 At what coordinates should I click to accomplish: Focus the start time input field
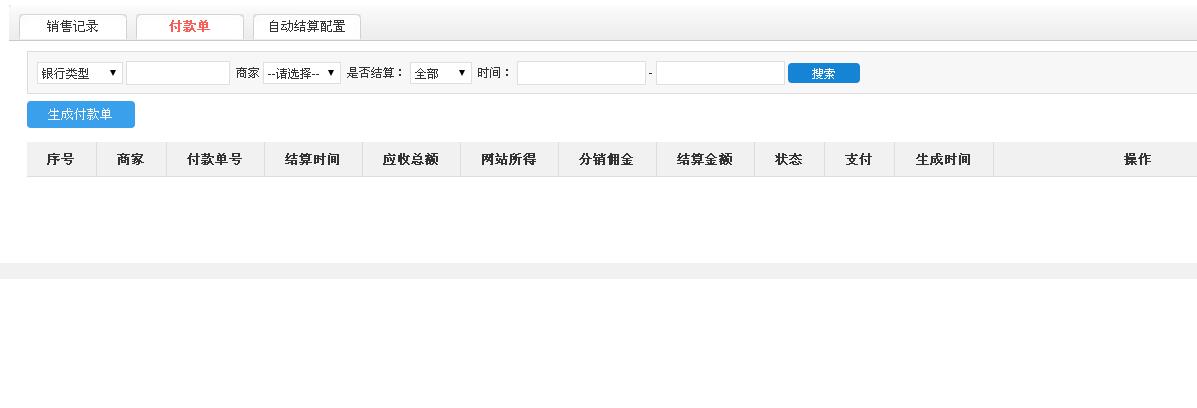pos(581,73)
